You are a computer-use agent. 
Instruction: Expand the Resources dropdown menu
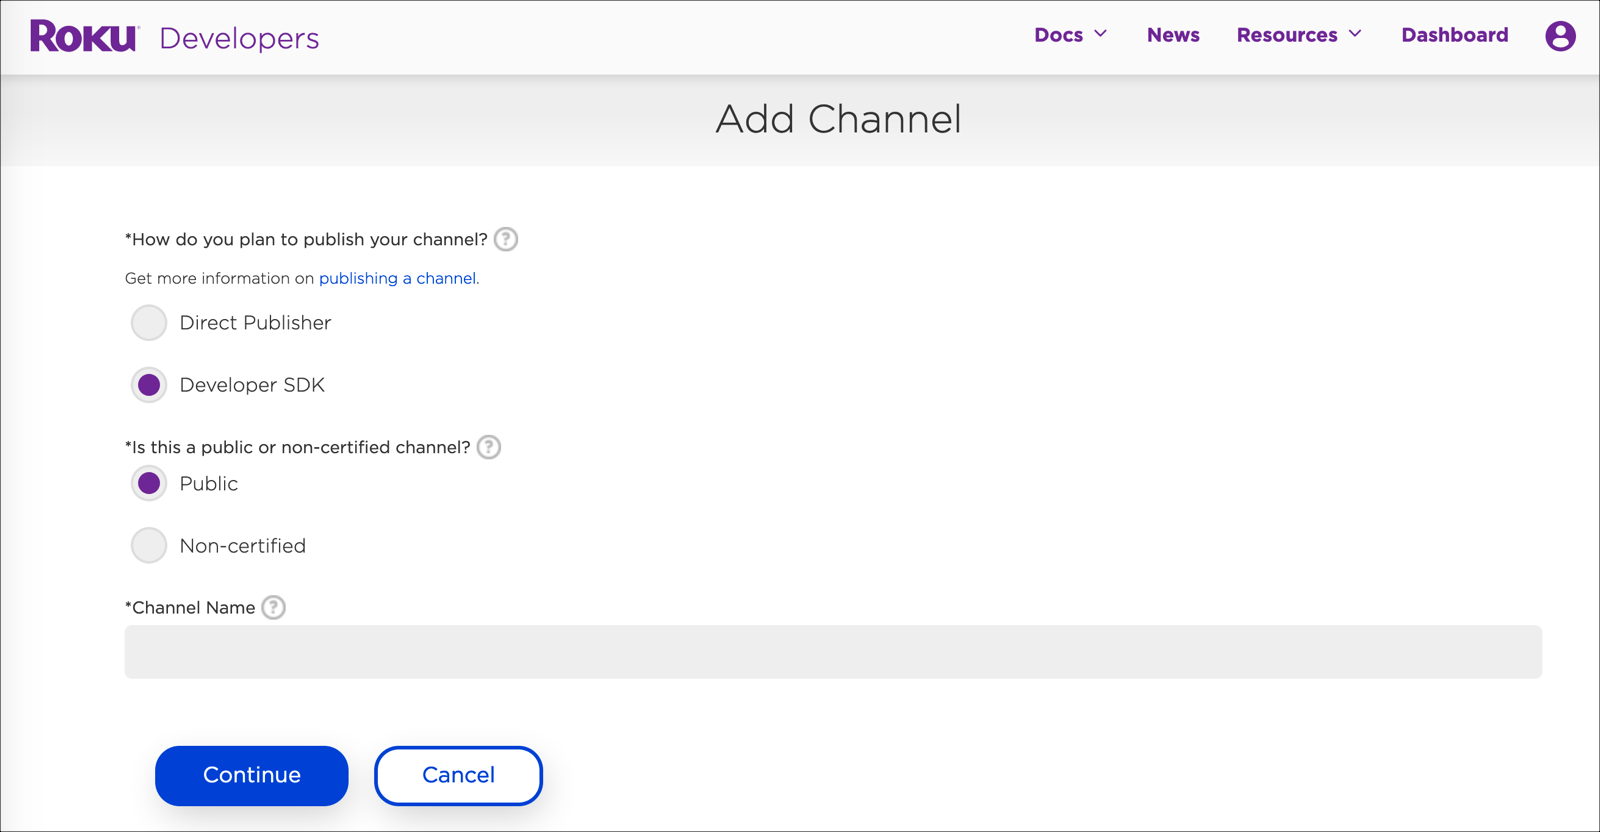[x=1299, y=35]
